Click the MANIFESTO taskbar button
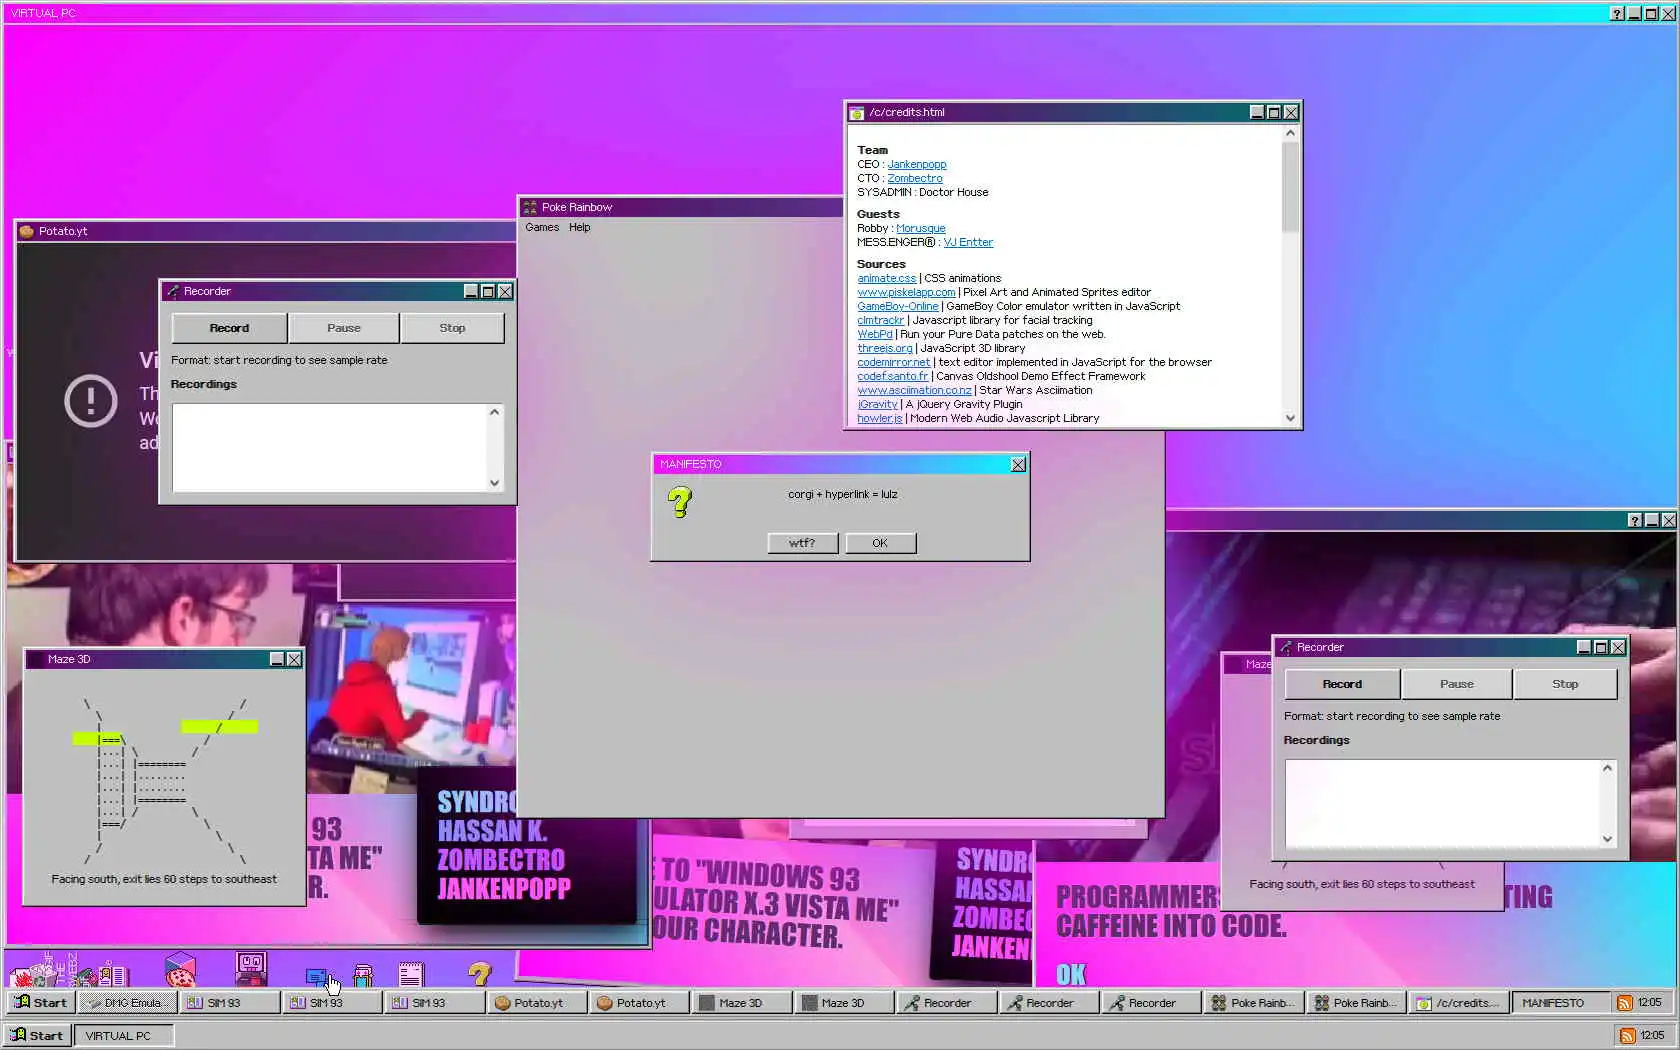Screen dimensions: 1680x1050 (1561, 1003)
